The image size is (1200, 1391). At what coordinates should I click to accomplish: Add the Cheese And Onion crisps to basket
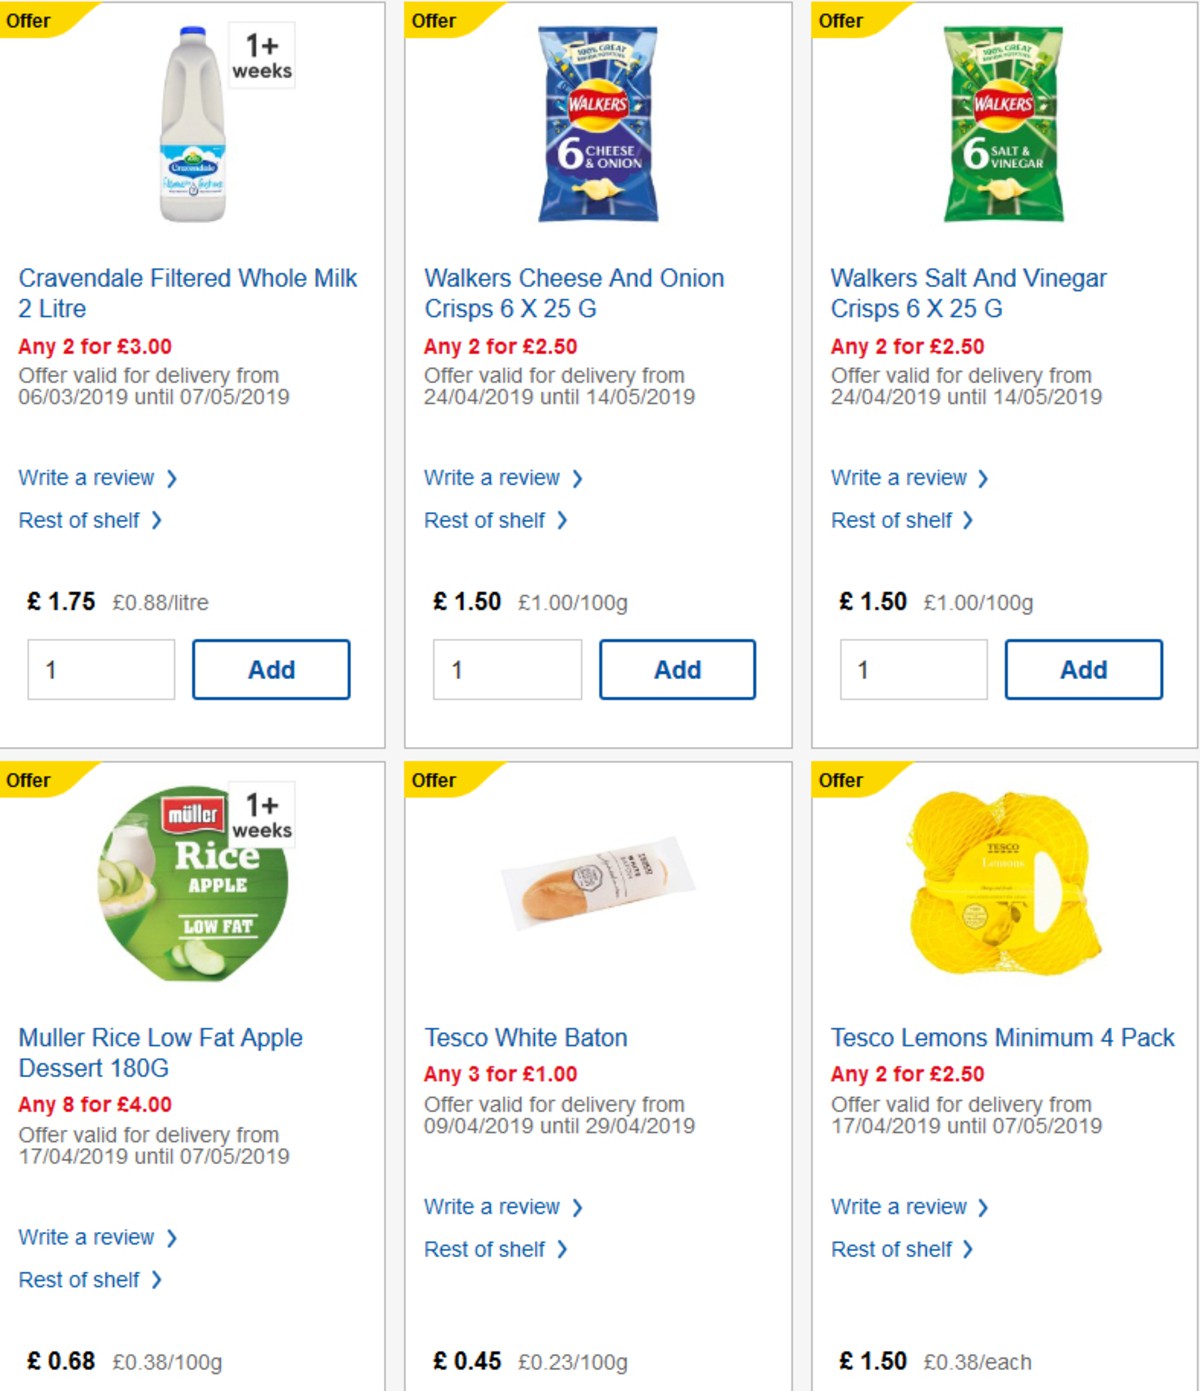point(677,669)
